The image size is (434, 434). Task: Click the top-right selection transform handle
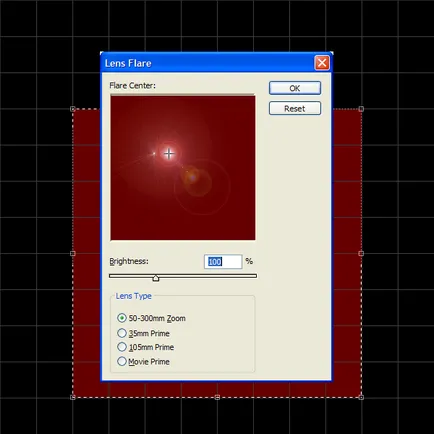pyautogui.click(x=361, y=109)
